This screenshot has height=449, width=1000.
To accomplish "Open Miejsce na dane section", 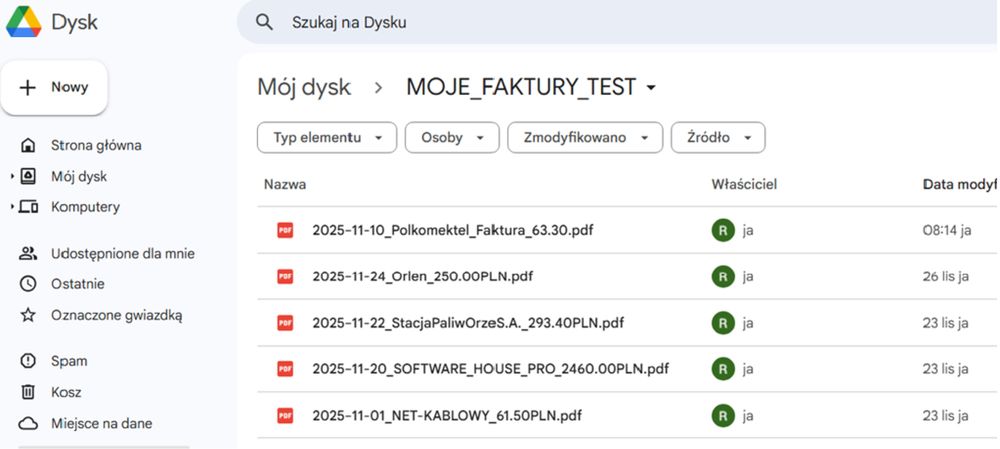I will point(101,423).
